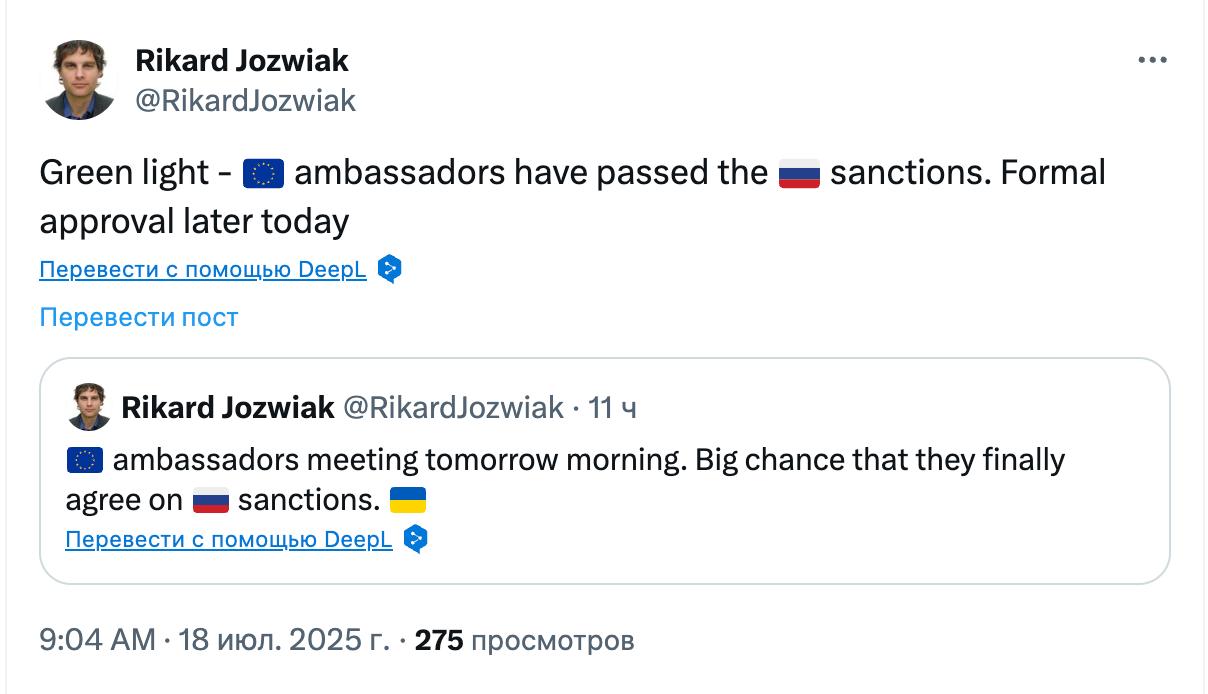Screen dimensions: 1208x694
Task: Click the DeepL logo icon in the main post
Action: coord(390,270)
